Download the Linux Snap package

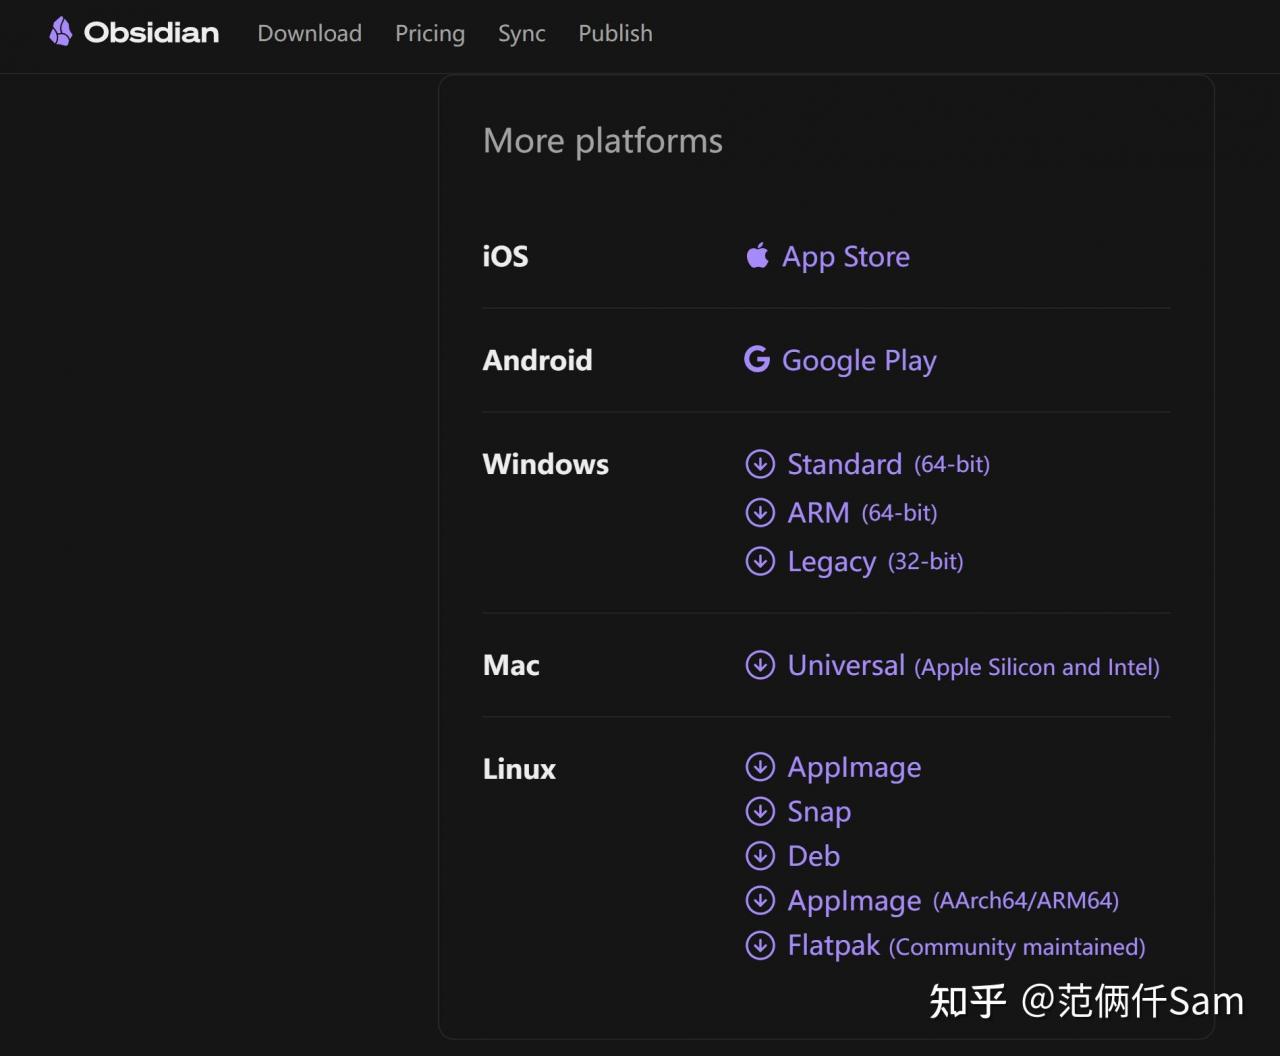pos(819,812)
